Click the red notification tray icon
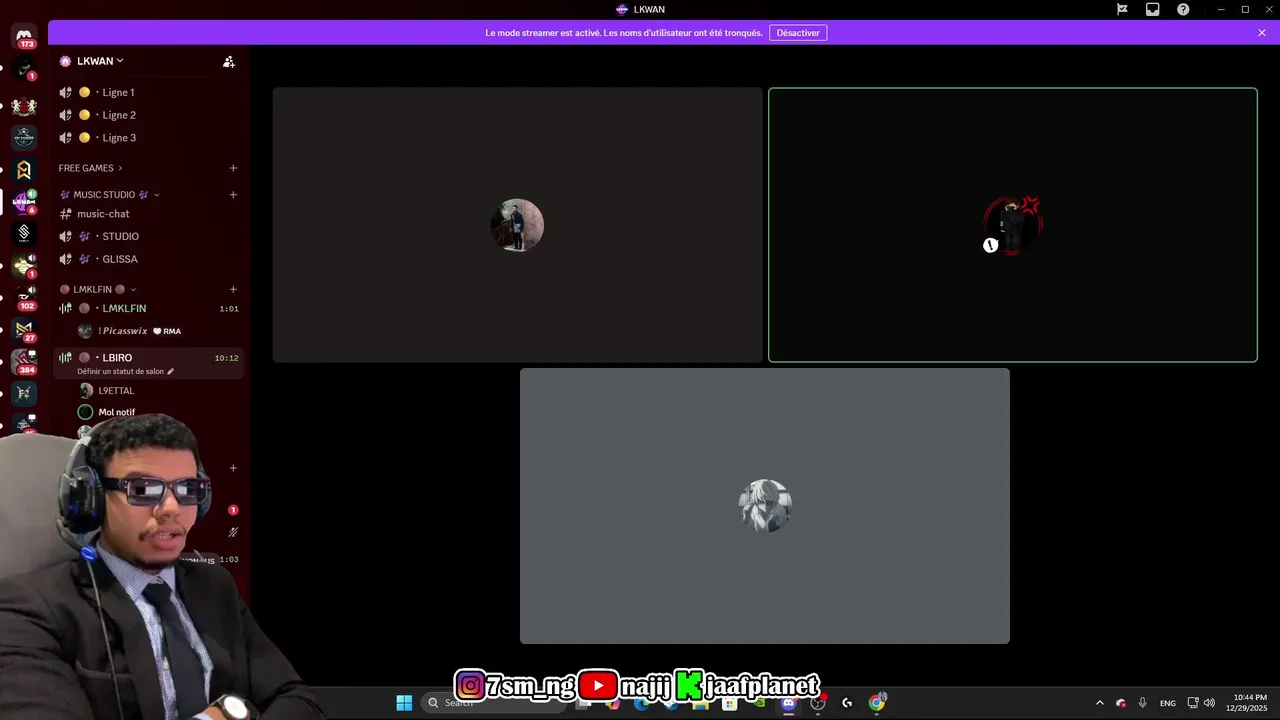Image resolution: width=1280 pixels, height=720 pixels. coord(1121,703)
